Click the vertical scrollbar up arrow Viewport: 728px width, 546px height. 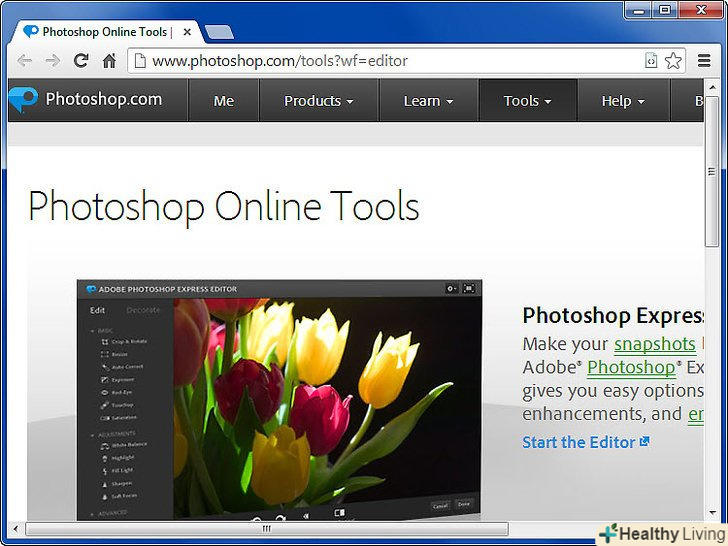[x=712, y=87]
